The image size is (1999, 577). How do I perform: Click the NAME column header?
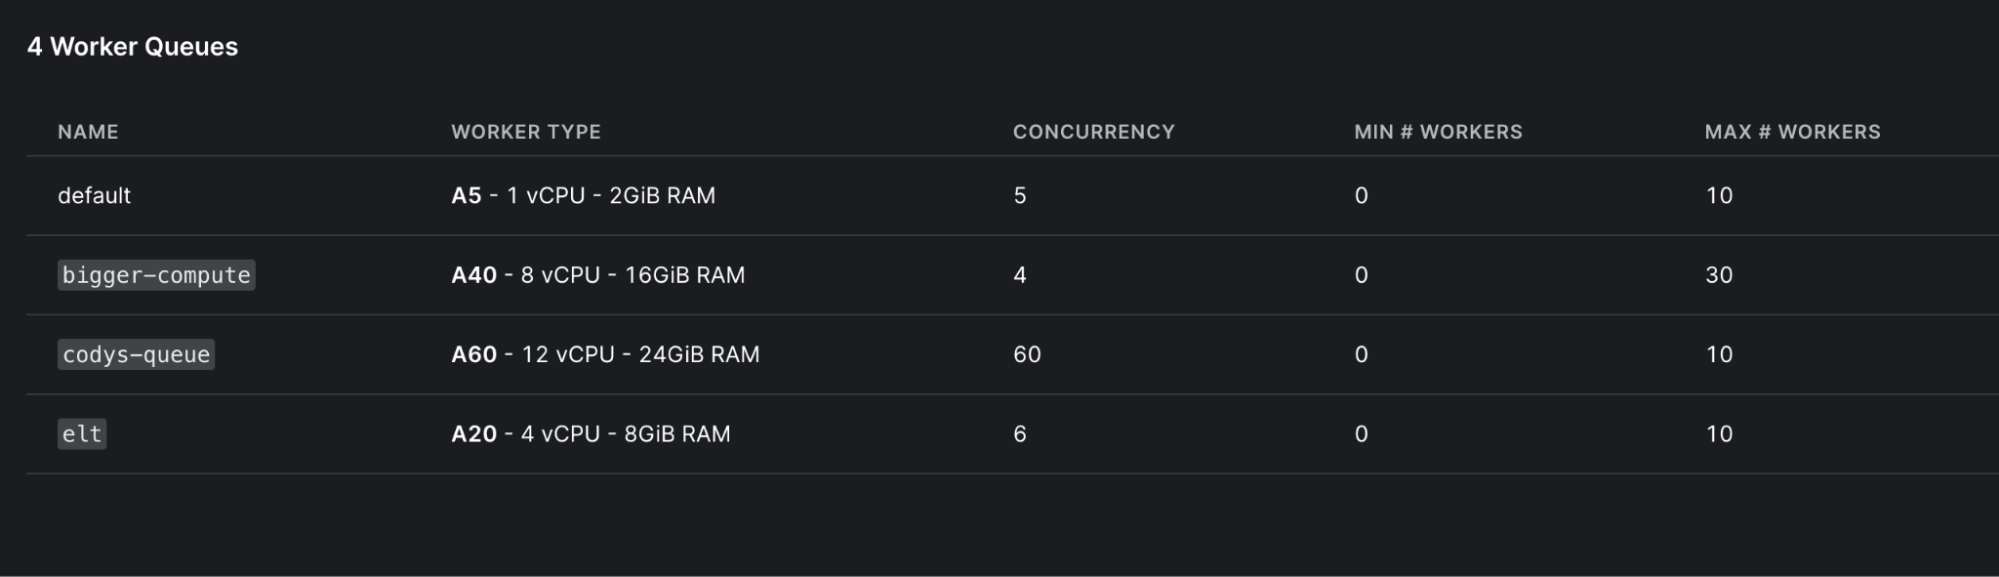coord(88,132)
